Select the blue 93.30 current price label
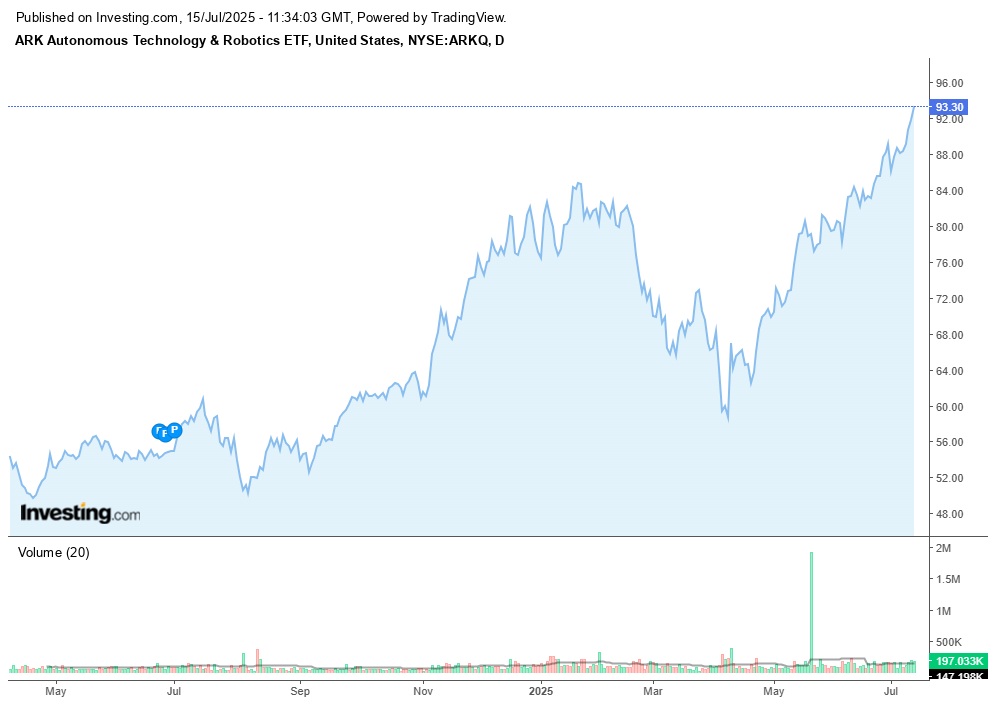The image size is (995, 704). click(x=949, y=107)
